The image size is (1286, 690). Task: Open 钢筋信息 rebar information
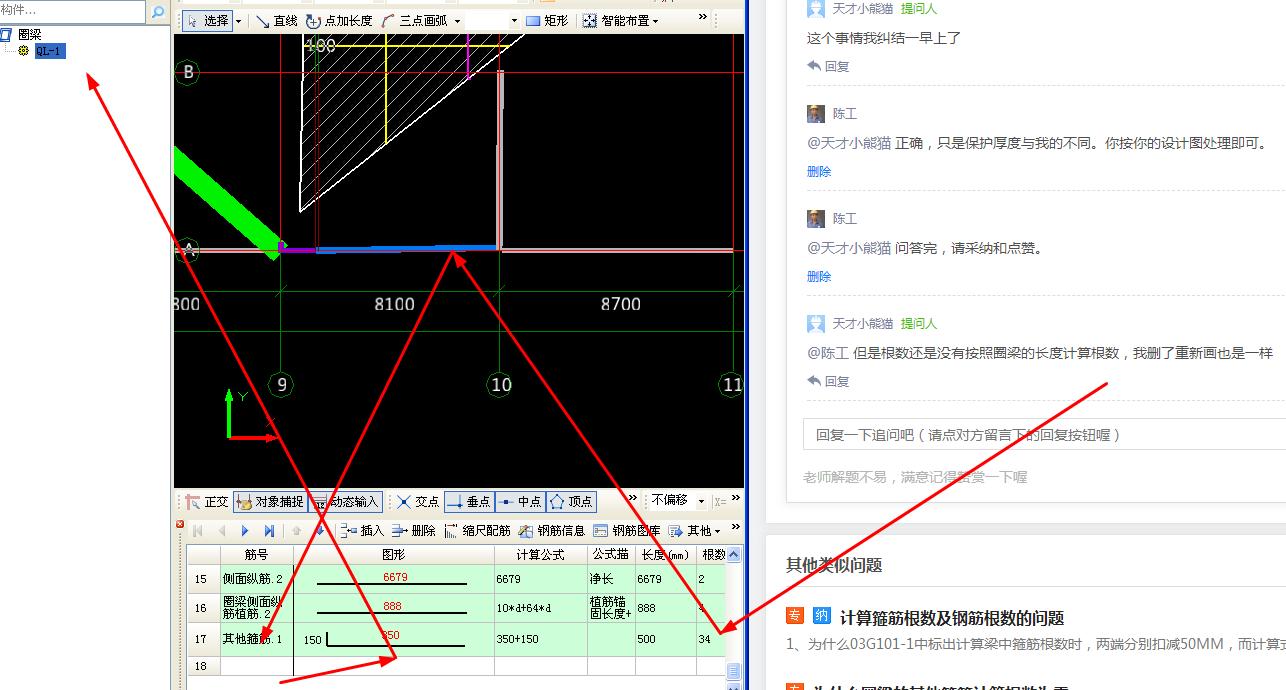click(552, 531)
